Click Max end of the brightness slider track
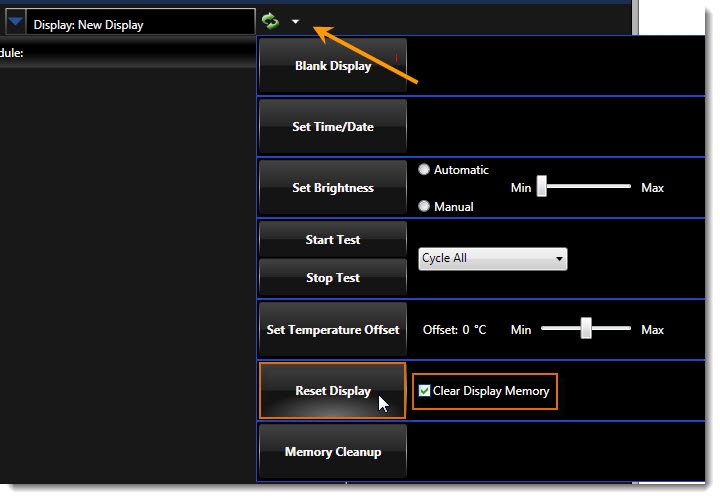 point(629,187)
